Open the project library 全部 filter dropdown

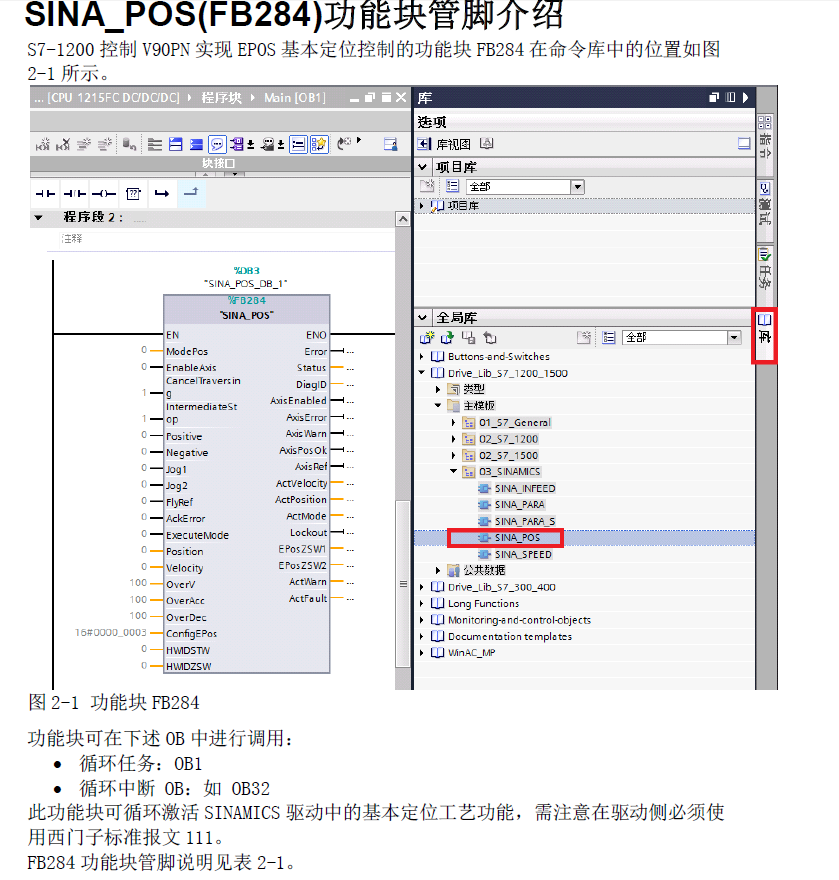(x=577, y=187)
